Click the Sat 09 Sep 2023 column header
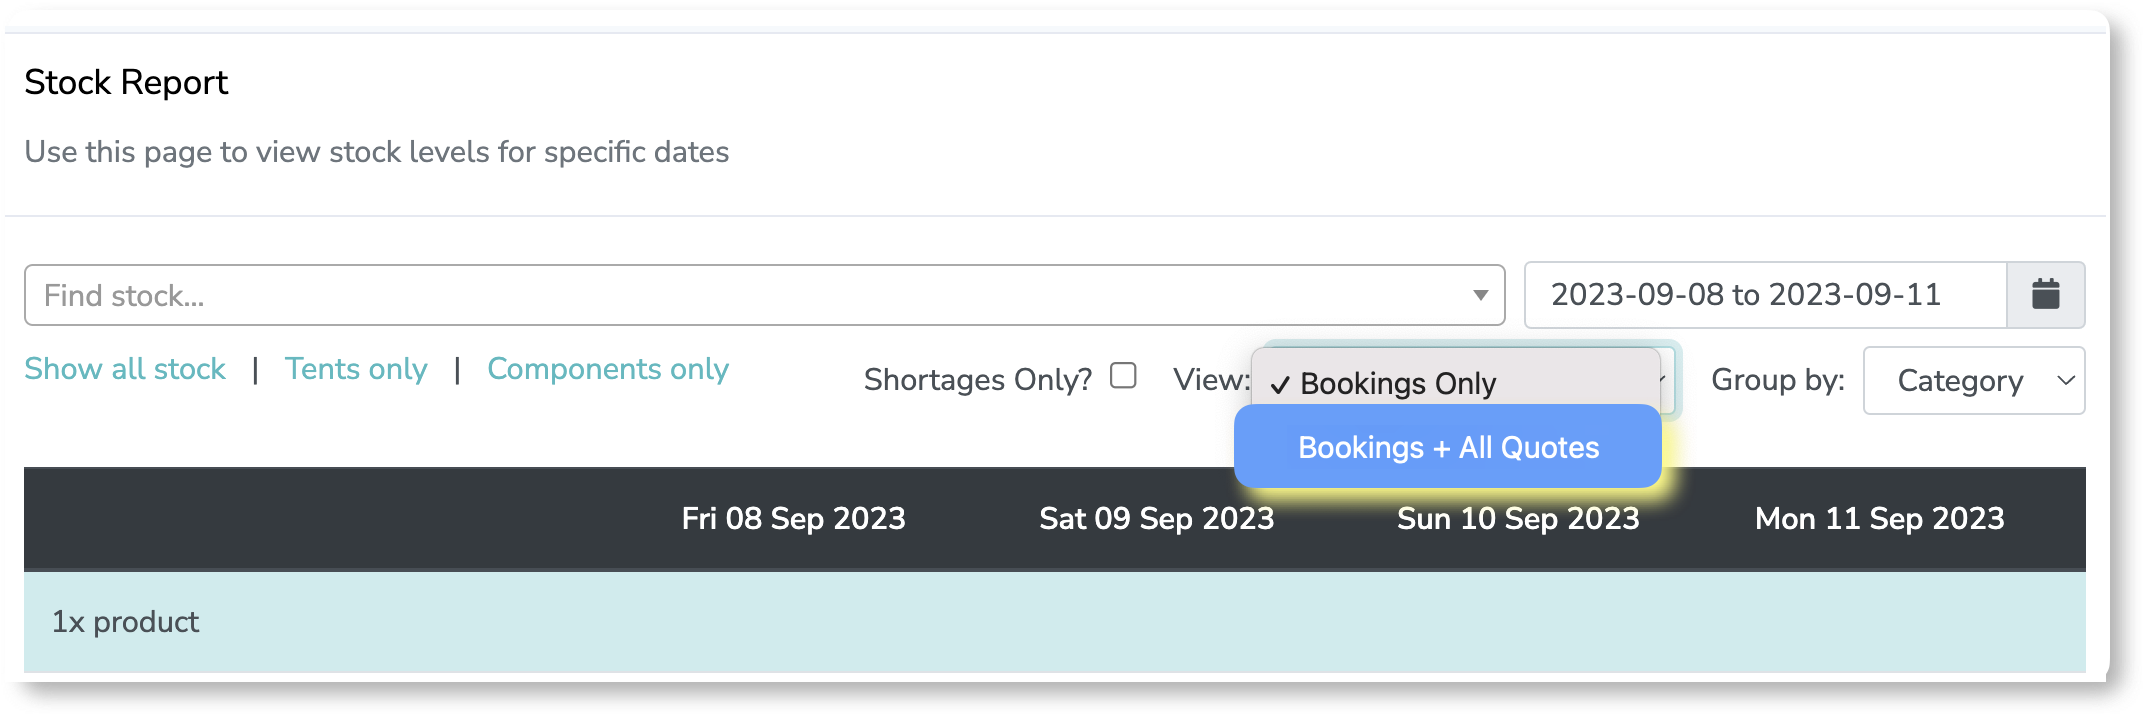2144x716 pixels. [1157, 518]
